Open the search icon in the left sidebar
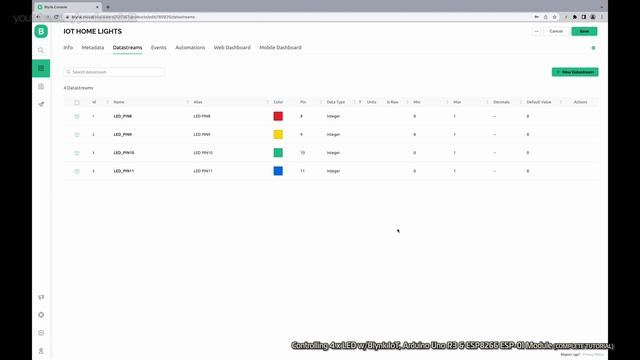640x360 pixels. [41, 50]
